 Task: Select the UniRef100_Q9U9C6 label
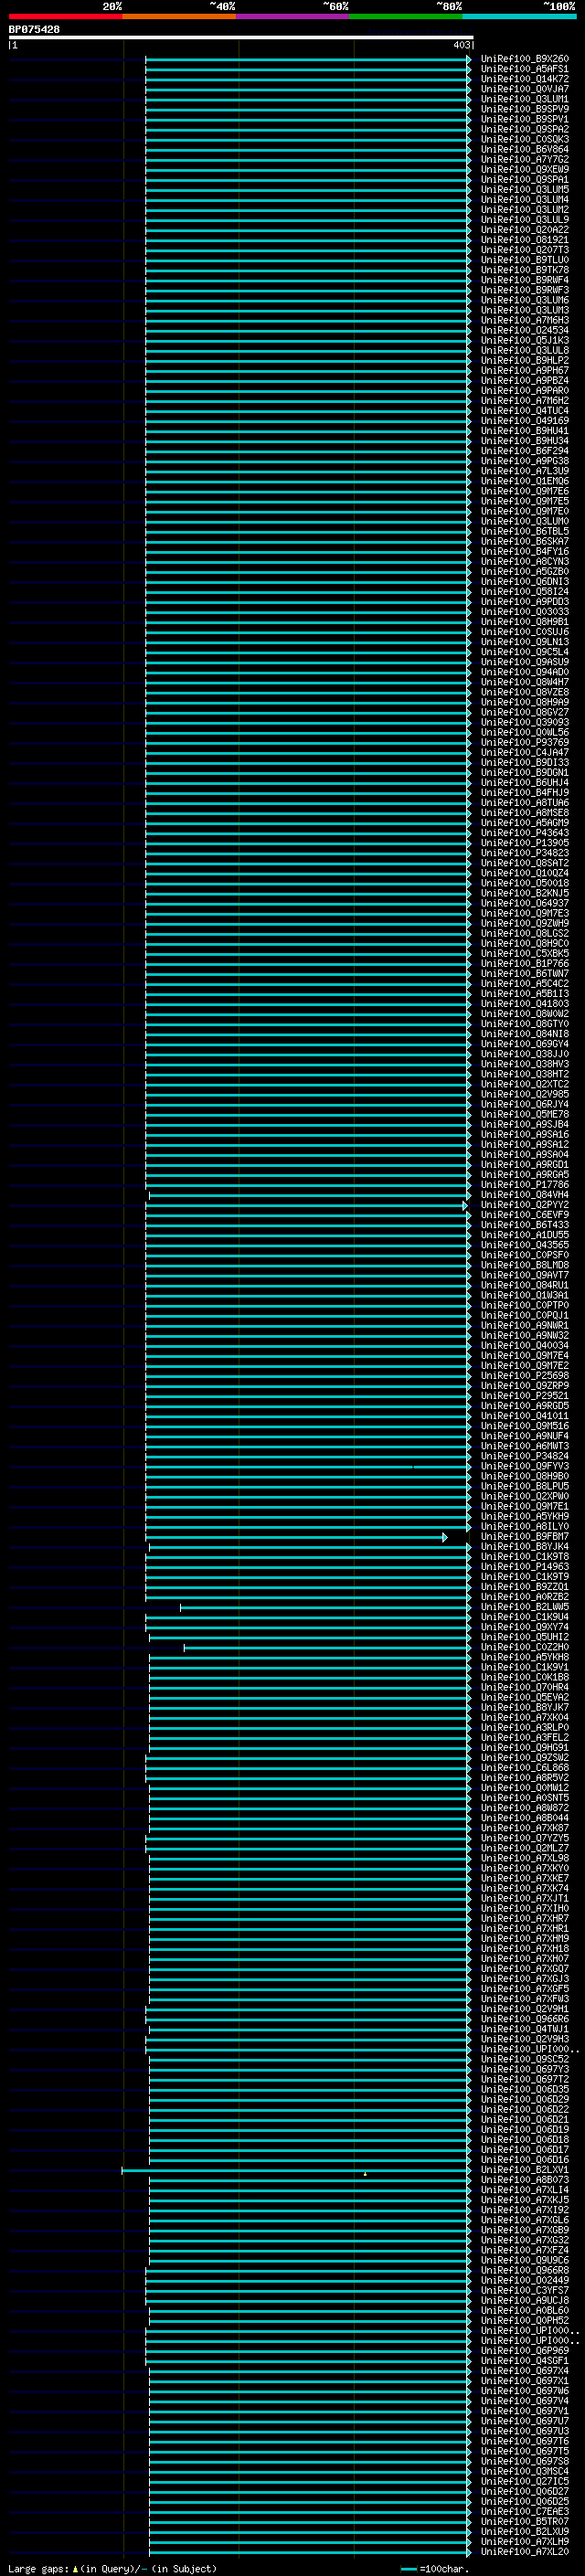tap(525, 2260)
